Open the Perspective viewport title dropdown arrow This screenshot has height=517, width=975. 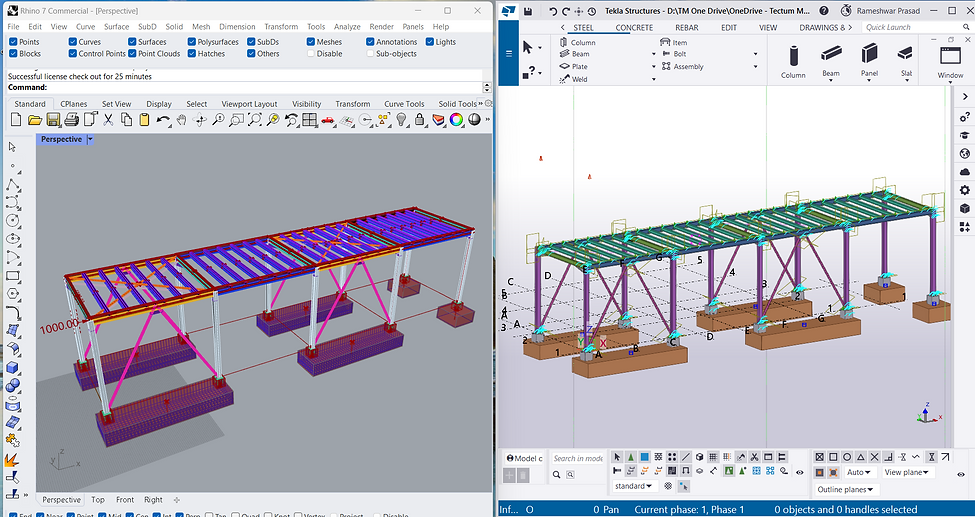pos(90,139)
